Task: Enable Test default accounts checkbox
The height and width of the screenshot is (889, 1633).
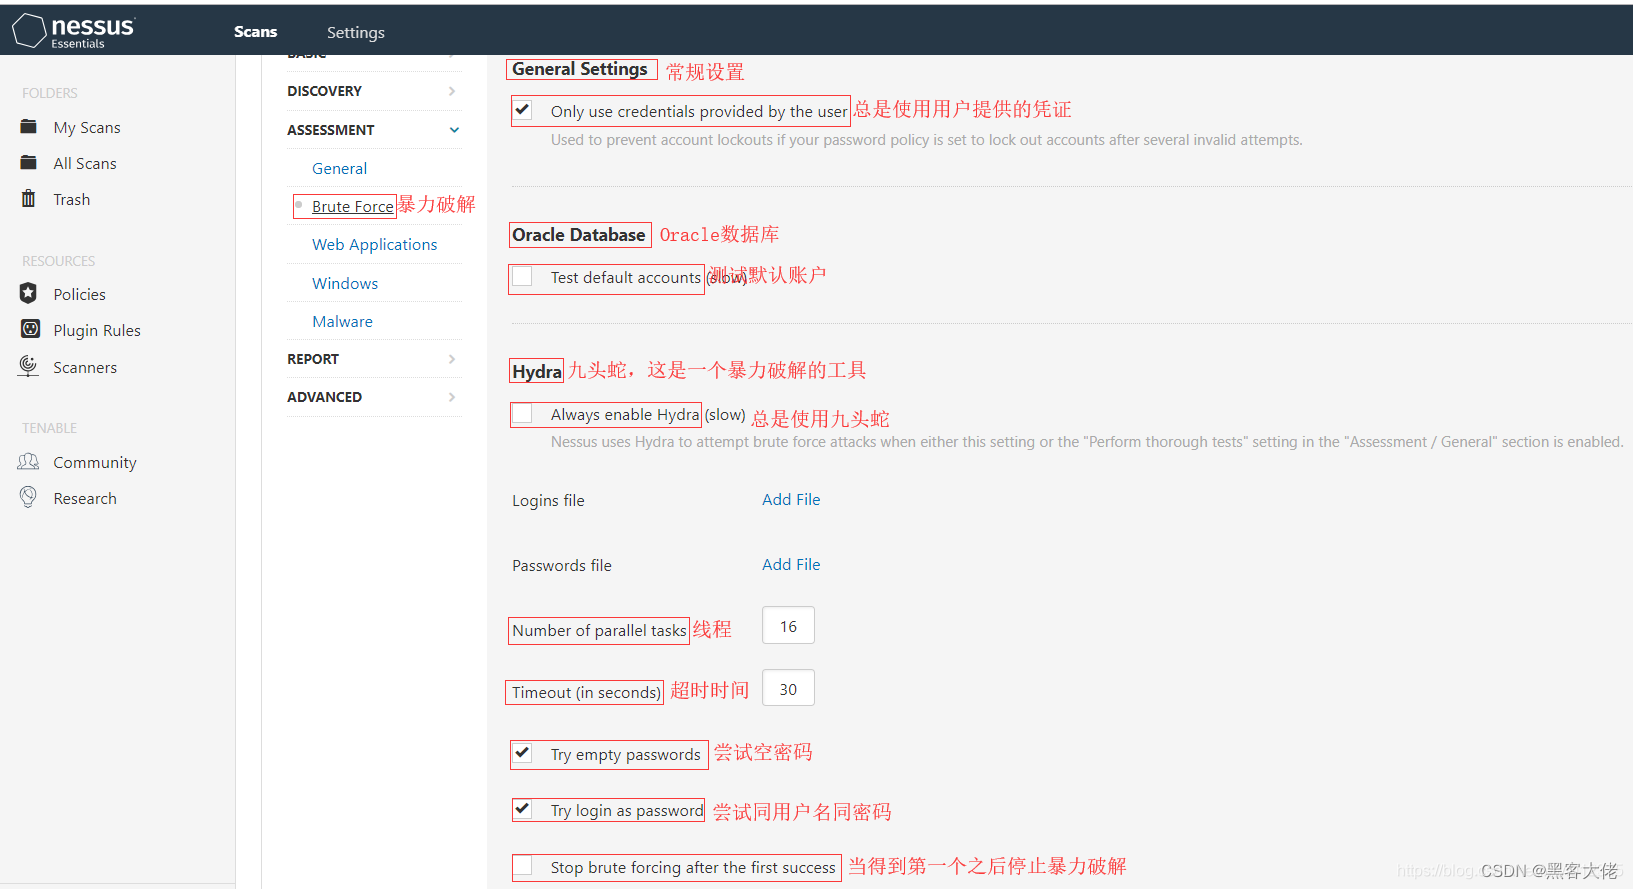Action: point(522,277)
